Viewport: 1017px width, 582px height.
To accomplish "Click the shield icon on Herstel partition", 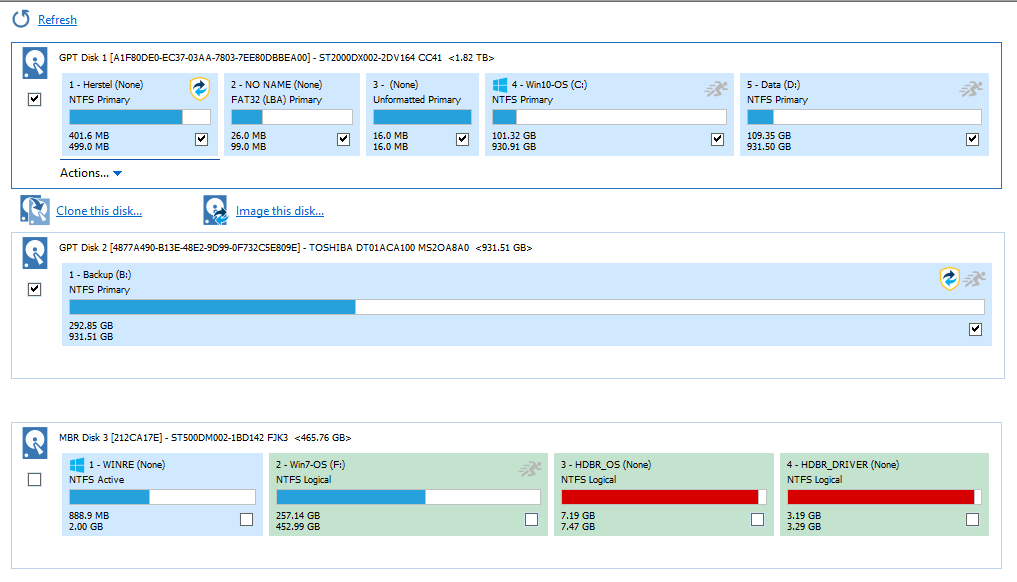I will [x=200, y=89].
